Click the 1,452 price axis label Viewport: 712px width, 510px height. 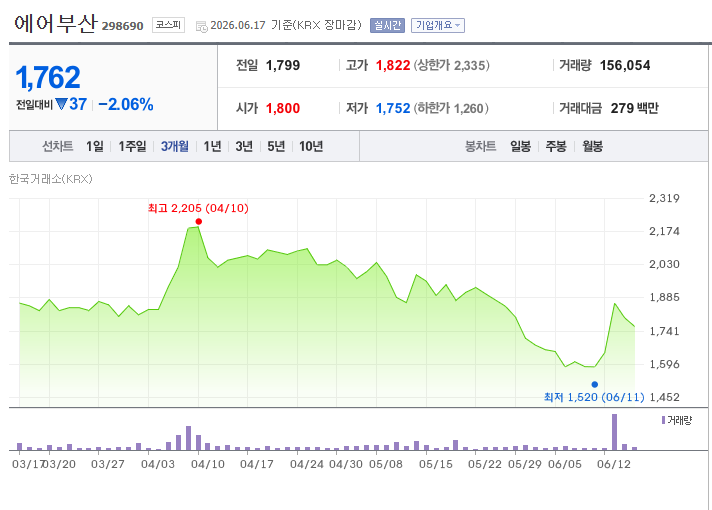click(x=664, y=397)
